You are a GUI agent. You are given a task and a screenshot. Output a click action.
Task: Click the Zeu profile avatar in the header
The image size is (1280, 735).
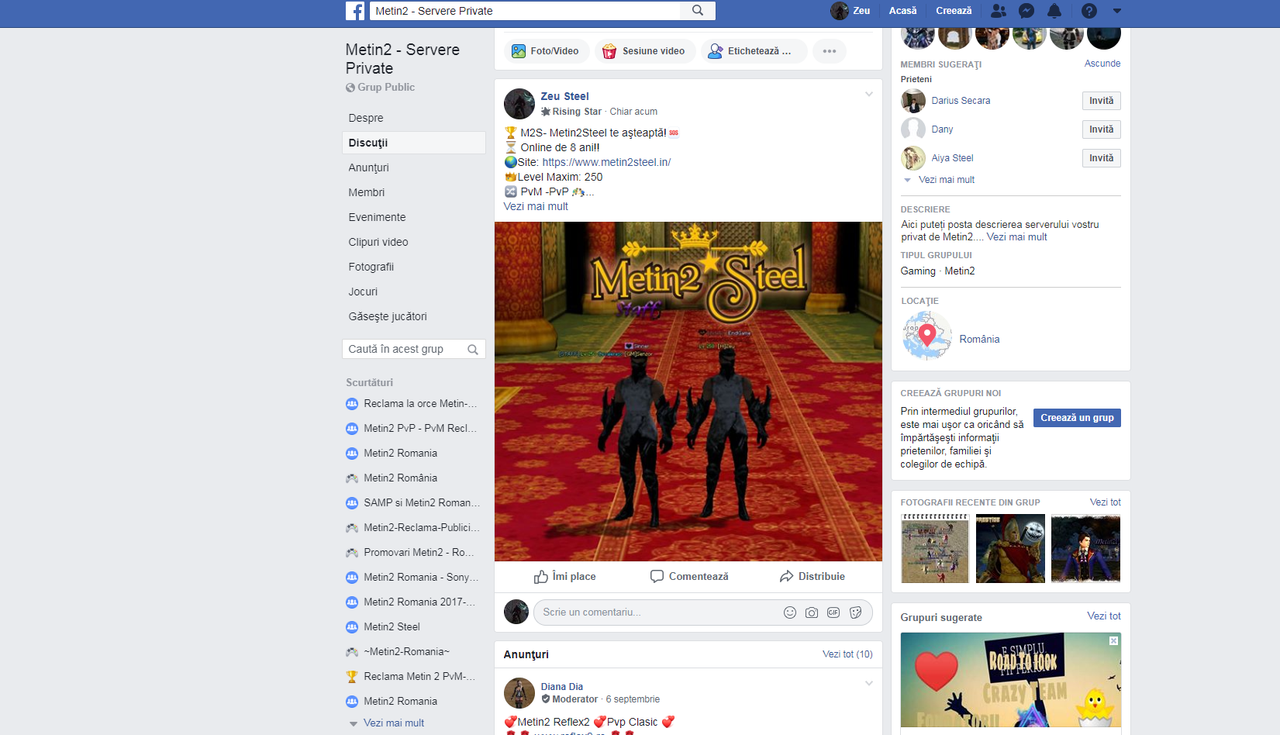pyautogui.click(x=839, y=11)
